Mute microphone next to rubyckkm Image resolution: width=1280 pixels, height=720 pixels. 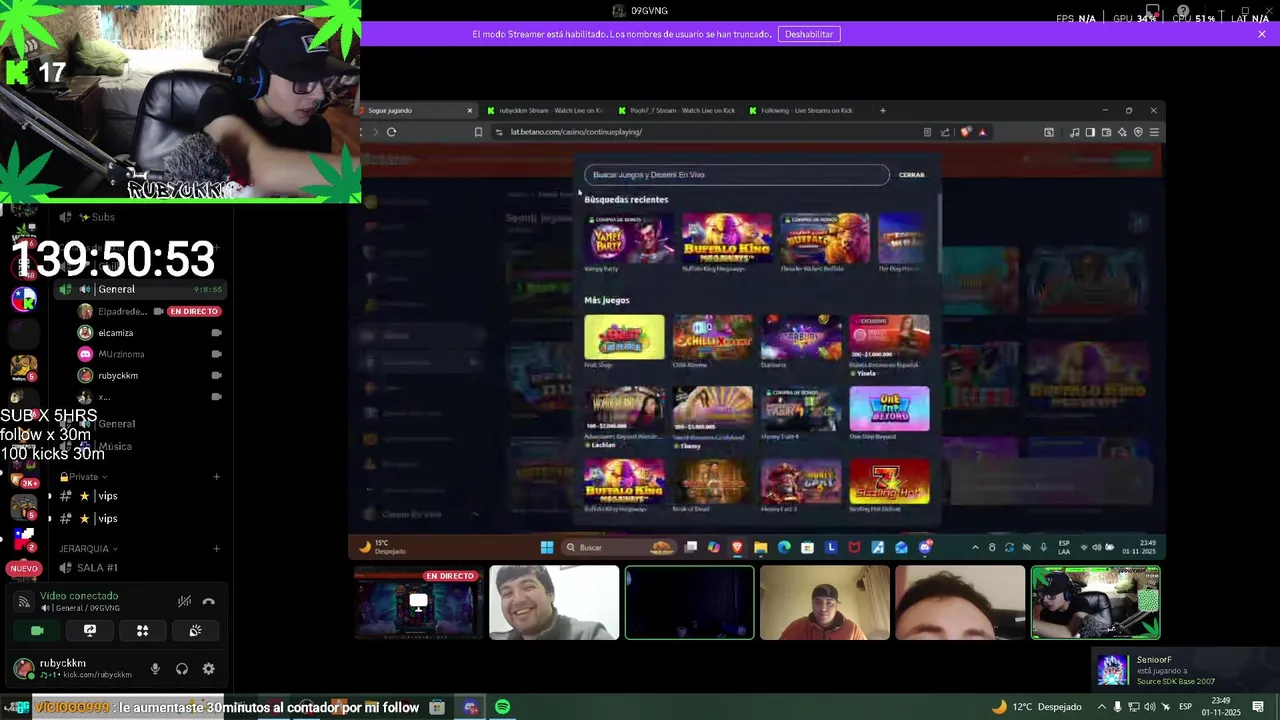pyautogui.click(x=155, y=669)
